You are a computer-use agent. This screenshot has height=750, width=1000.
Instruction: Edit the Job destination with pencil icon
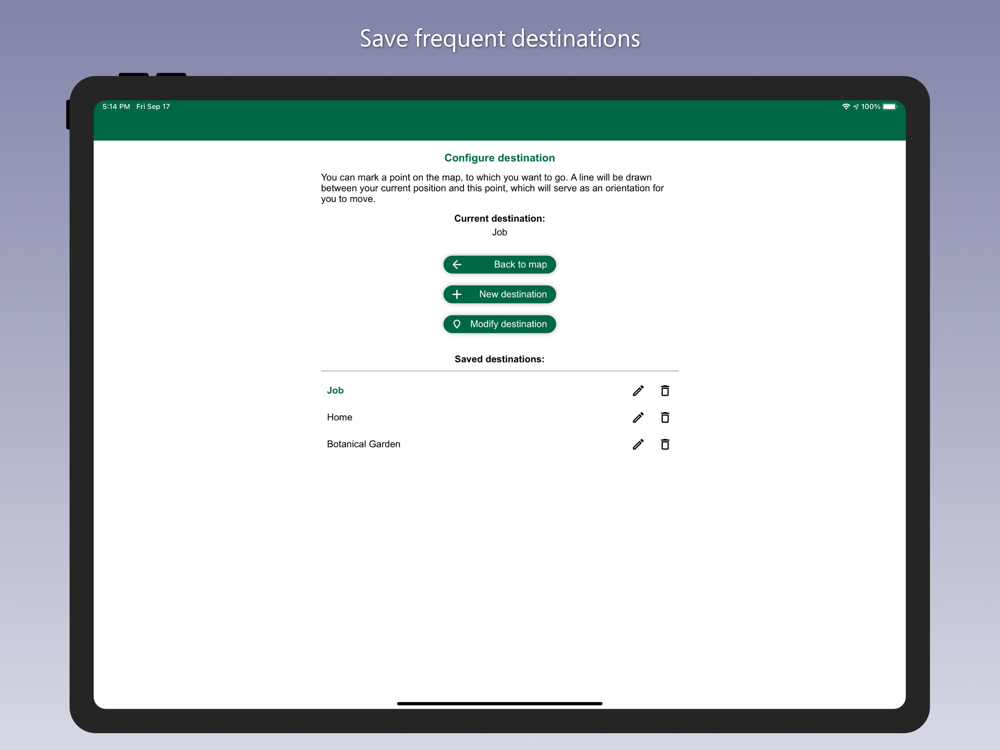[x=638, y=391]
